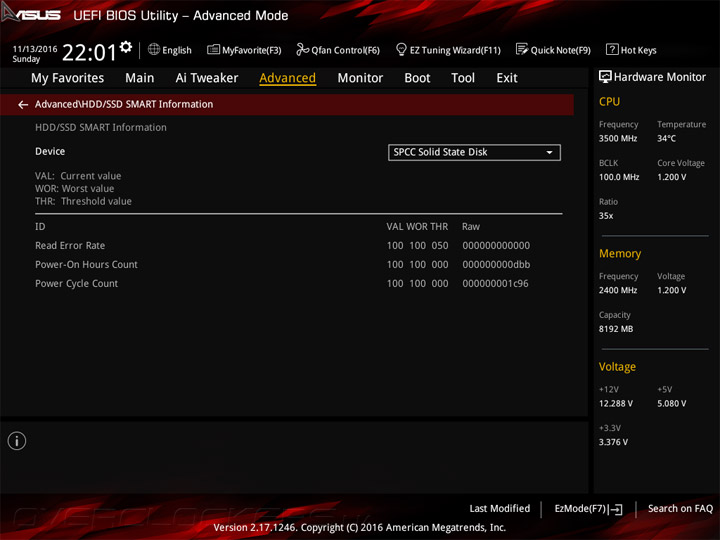Click the Voltage heading in Hardware Monitor
This screenshot has width=720, height=540.
[x=617, y=367]
